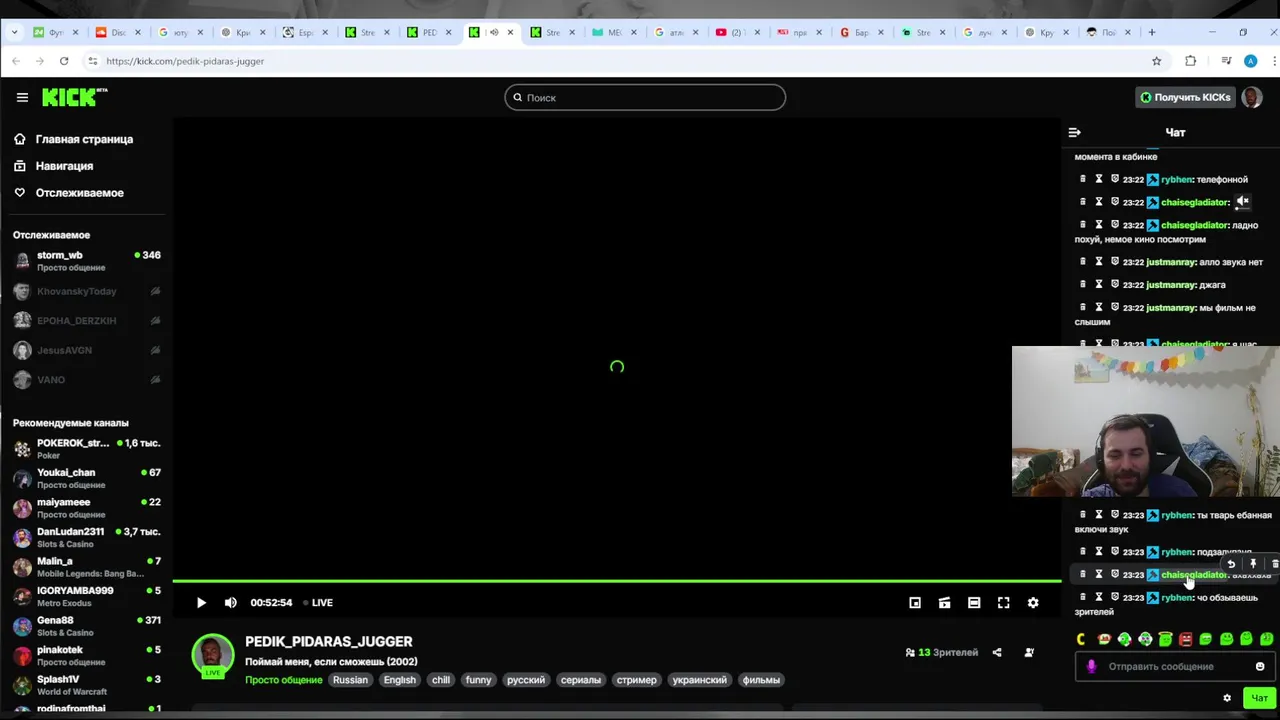Click the 13 Зрителей viewer count
The height and width of the screenshot is (720, 1280).
point(942,653)
